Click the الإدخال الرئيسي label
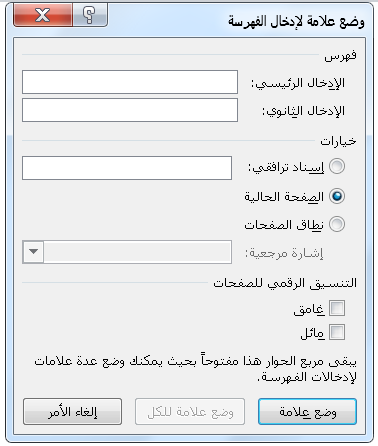 (x=298, y=83)
